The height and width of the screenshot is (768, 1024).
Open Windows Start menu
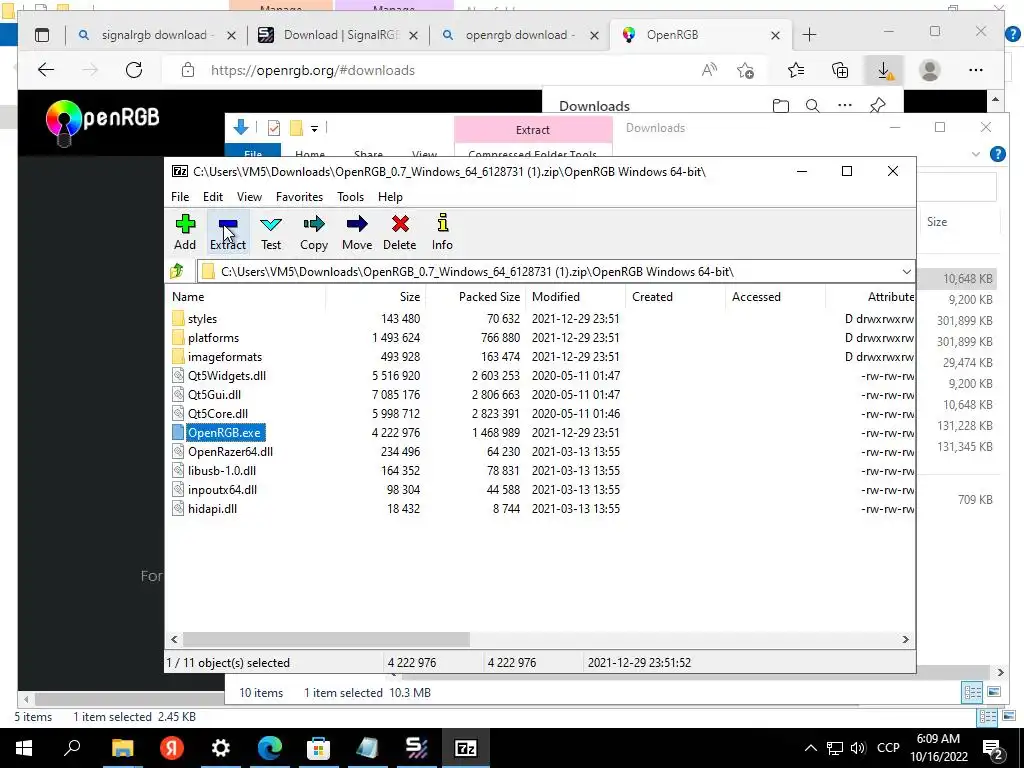pyautogui.click(x=24, y=748)
